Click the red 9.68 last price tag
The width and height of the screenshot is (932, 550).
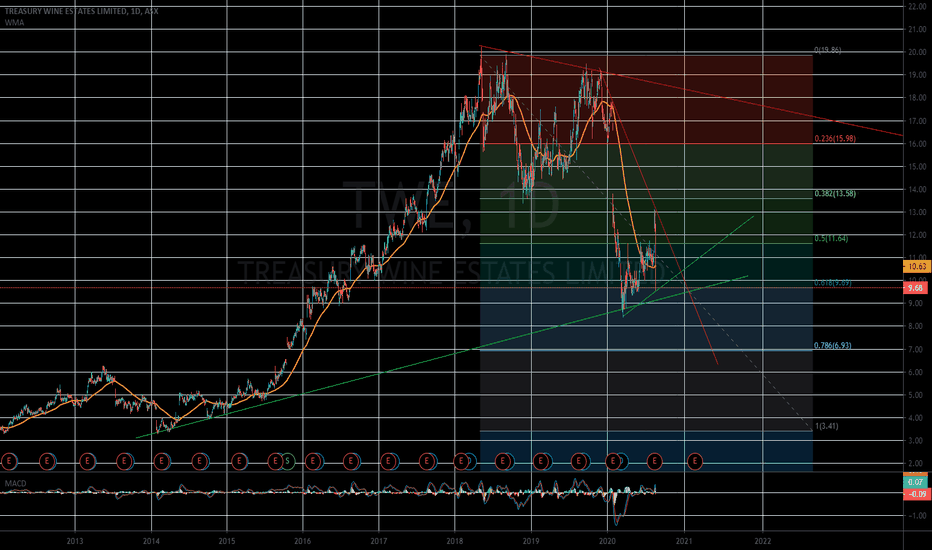[915, 288]
